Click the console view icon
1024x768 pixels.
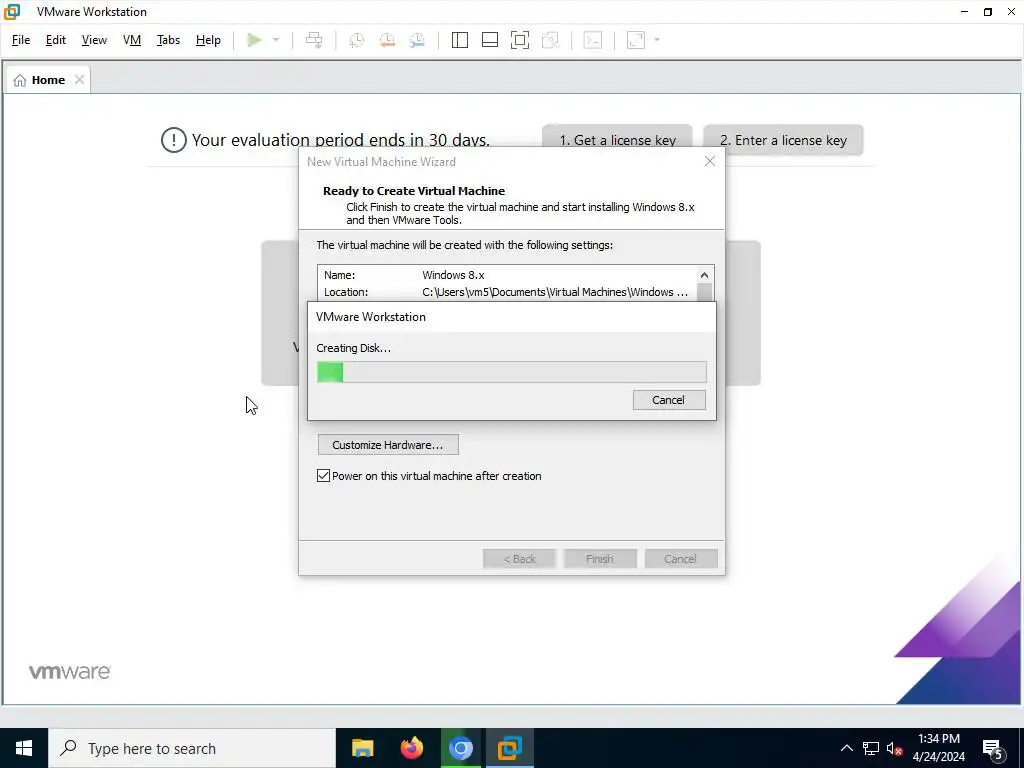[593, 40]
